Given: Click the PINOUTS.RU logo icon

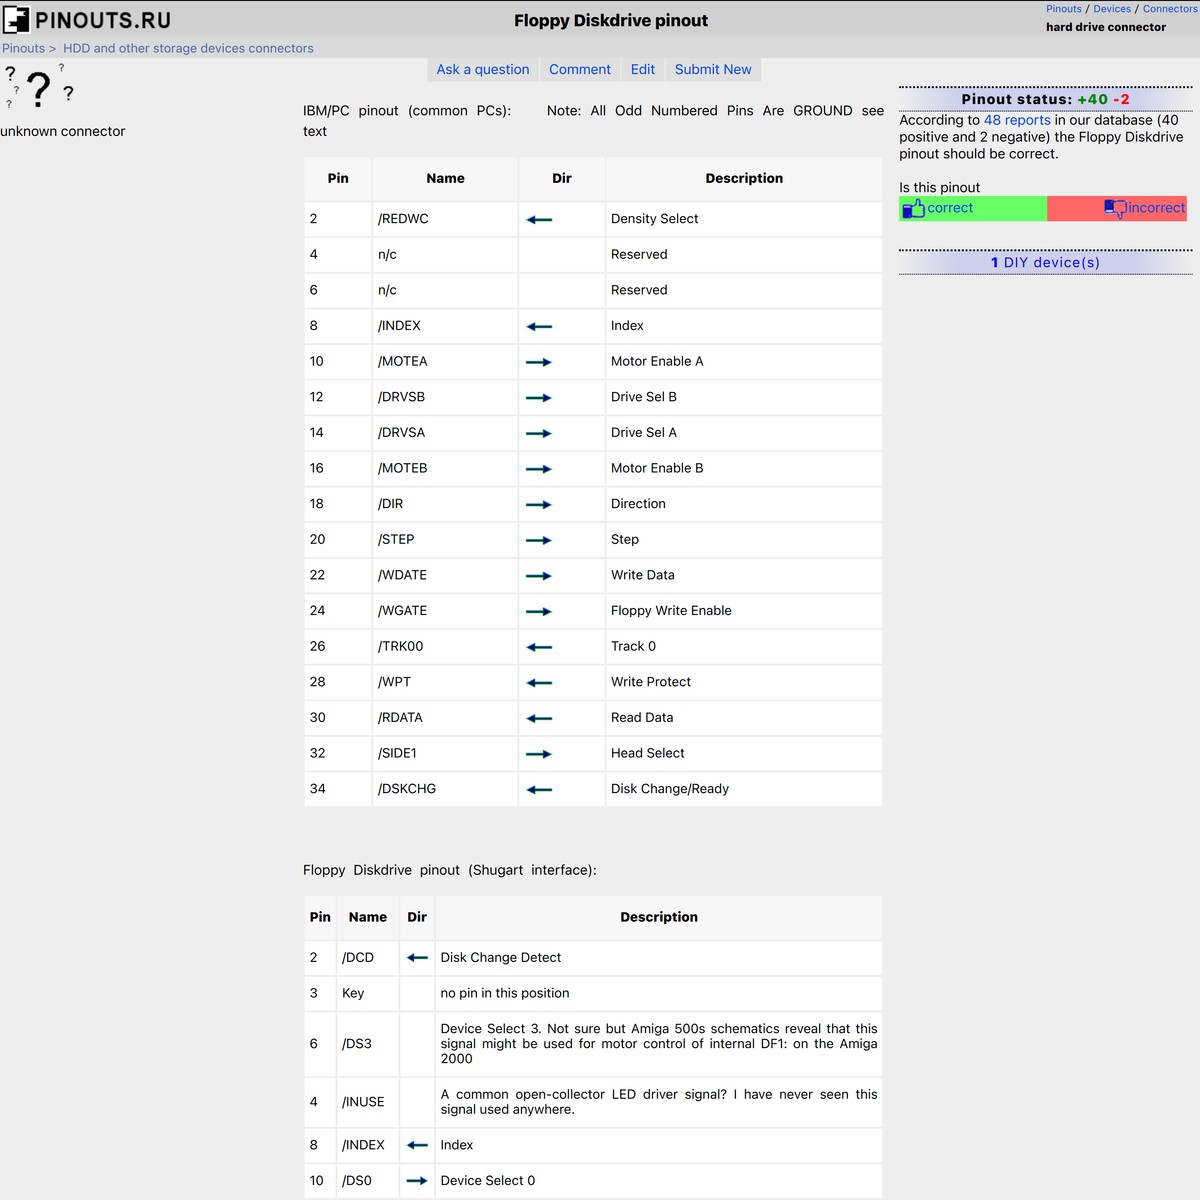Looking at the screenshot, I should [17, 19].
